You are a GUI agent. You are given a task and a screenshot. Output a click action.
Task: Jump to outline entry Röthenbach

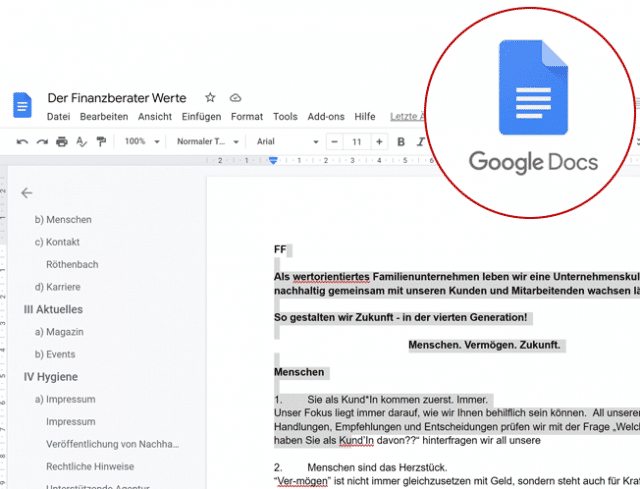tap(72, 265)
